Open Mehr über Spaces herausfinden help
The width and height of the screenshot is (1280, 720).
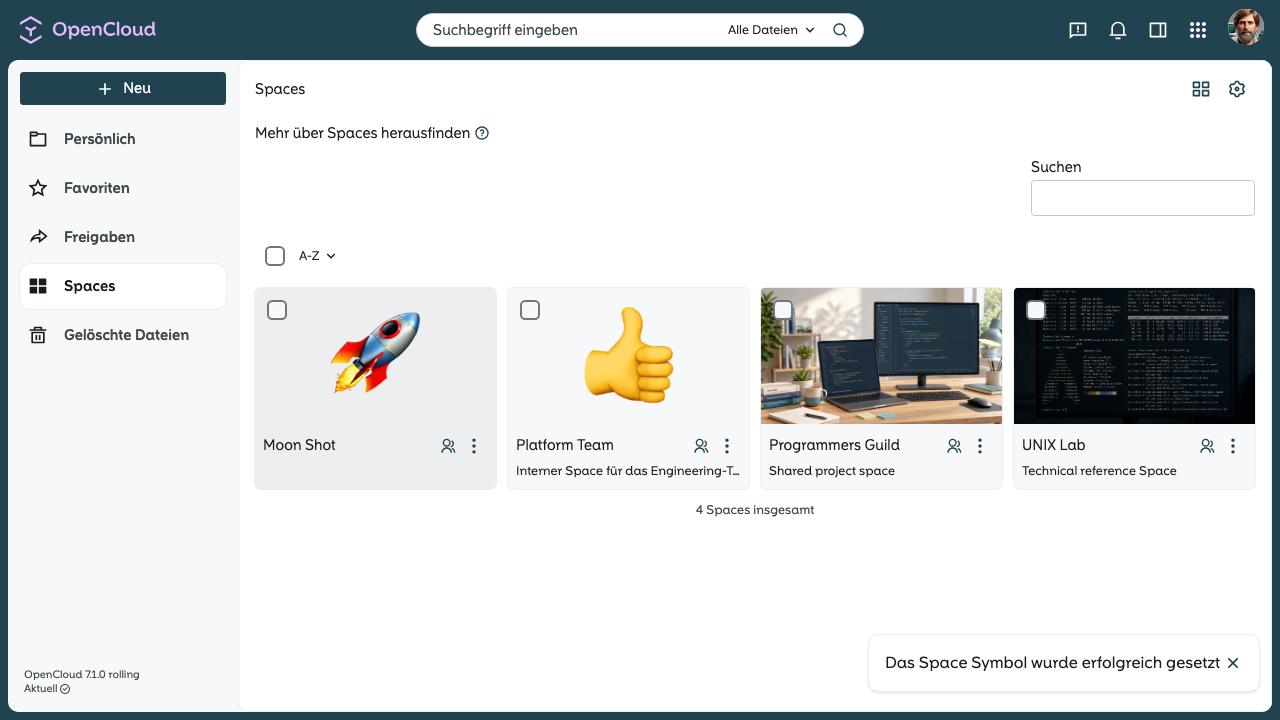(482, 133)
